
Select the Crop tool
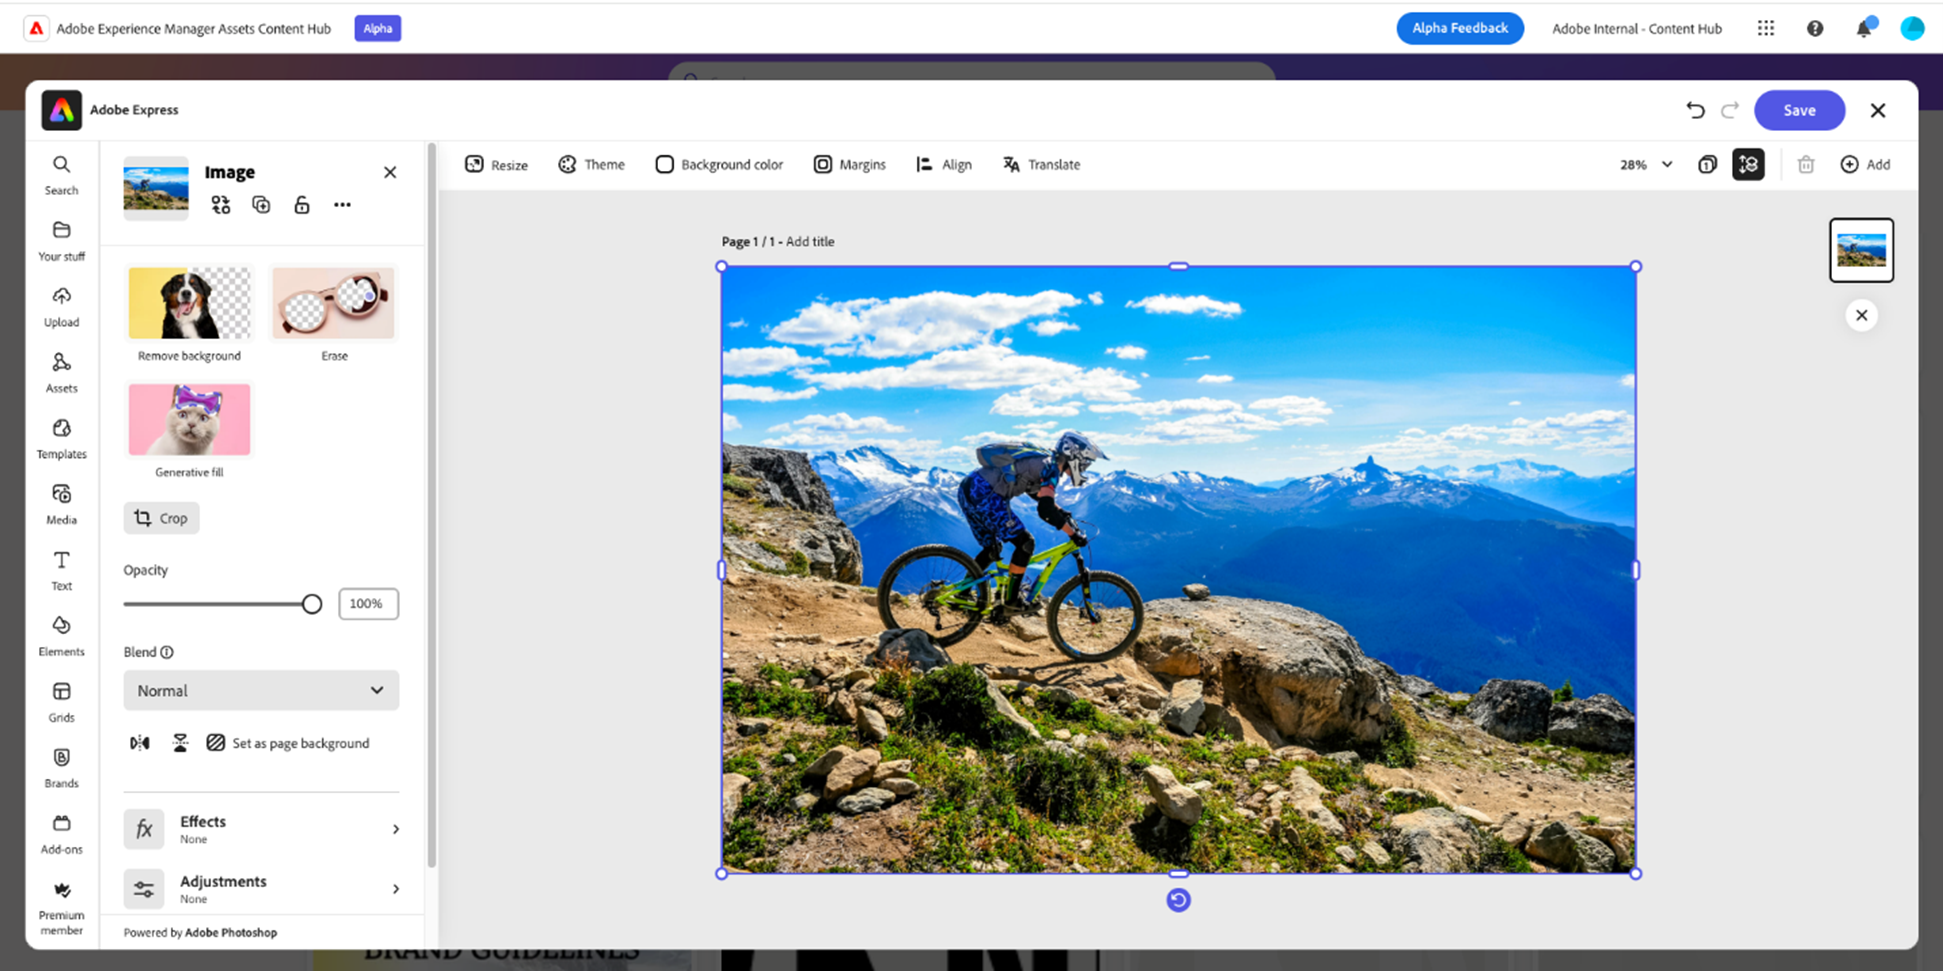(x=161, y=517)
